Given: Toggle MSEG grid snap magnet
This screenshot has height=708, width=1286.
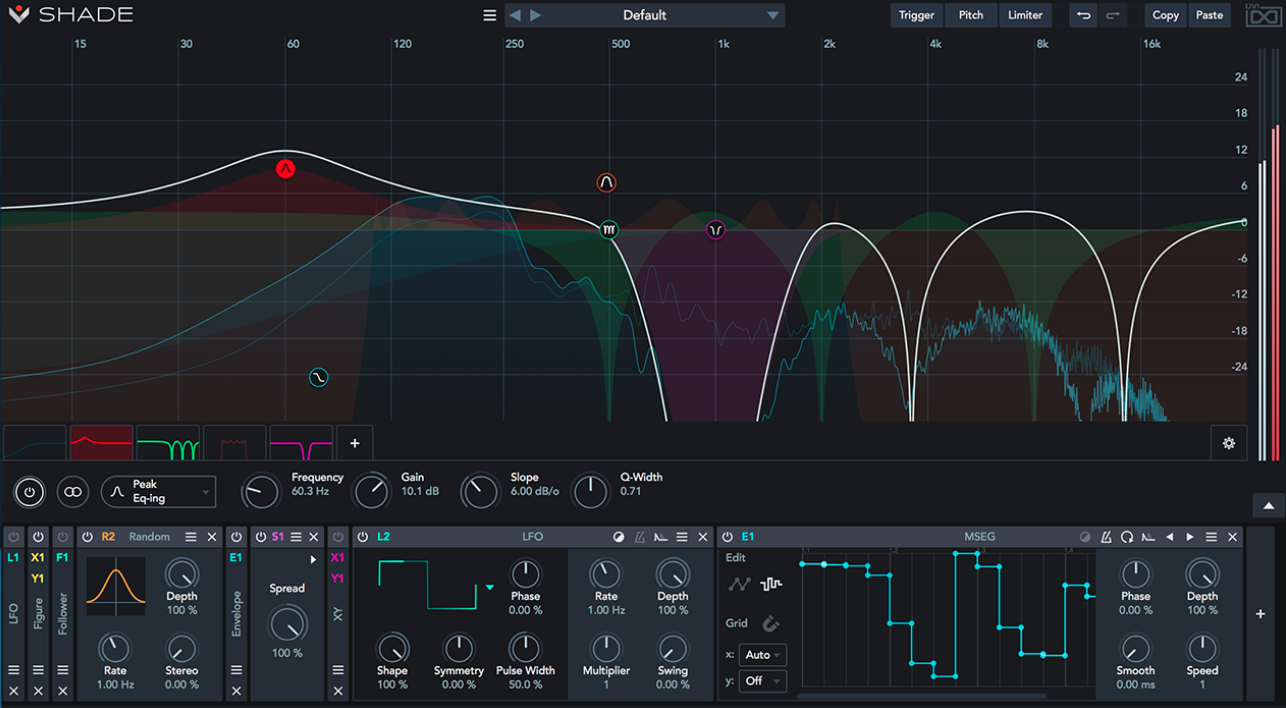Looking at the screenshot, I should tap(770, 624).
